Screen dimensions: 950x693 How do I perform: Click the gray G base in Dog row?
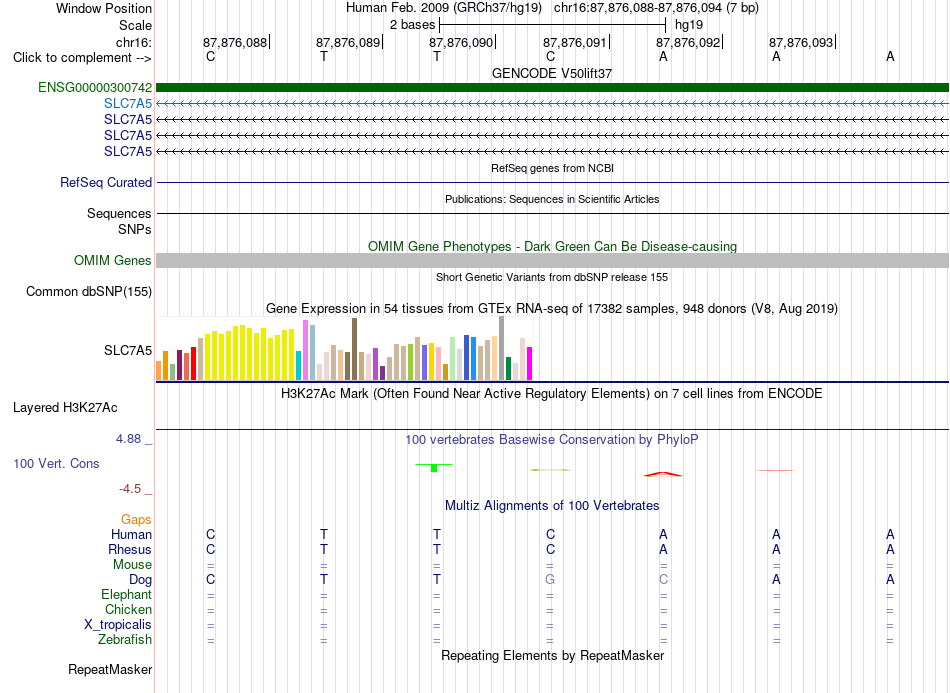(x=550, y=579)
